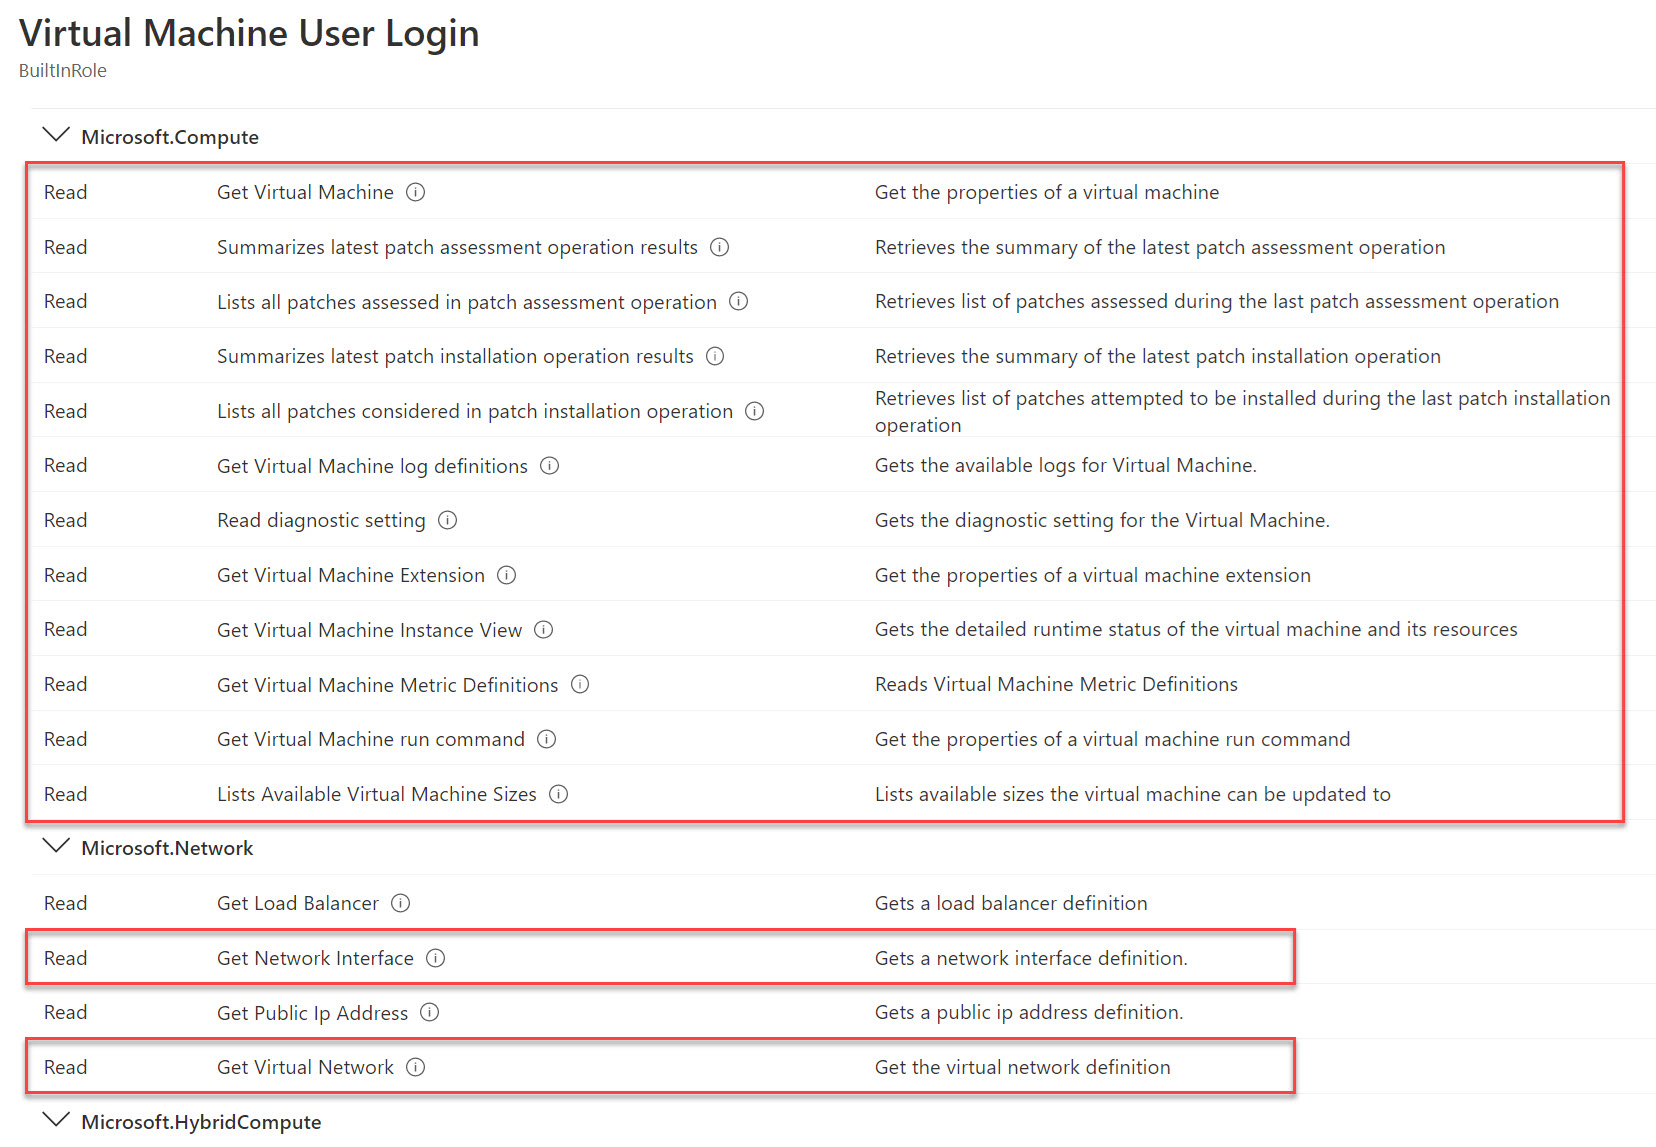Click the info icon beside Read diagnostic setting

448,520
